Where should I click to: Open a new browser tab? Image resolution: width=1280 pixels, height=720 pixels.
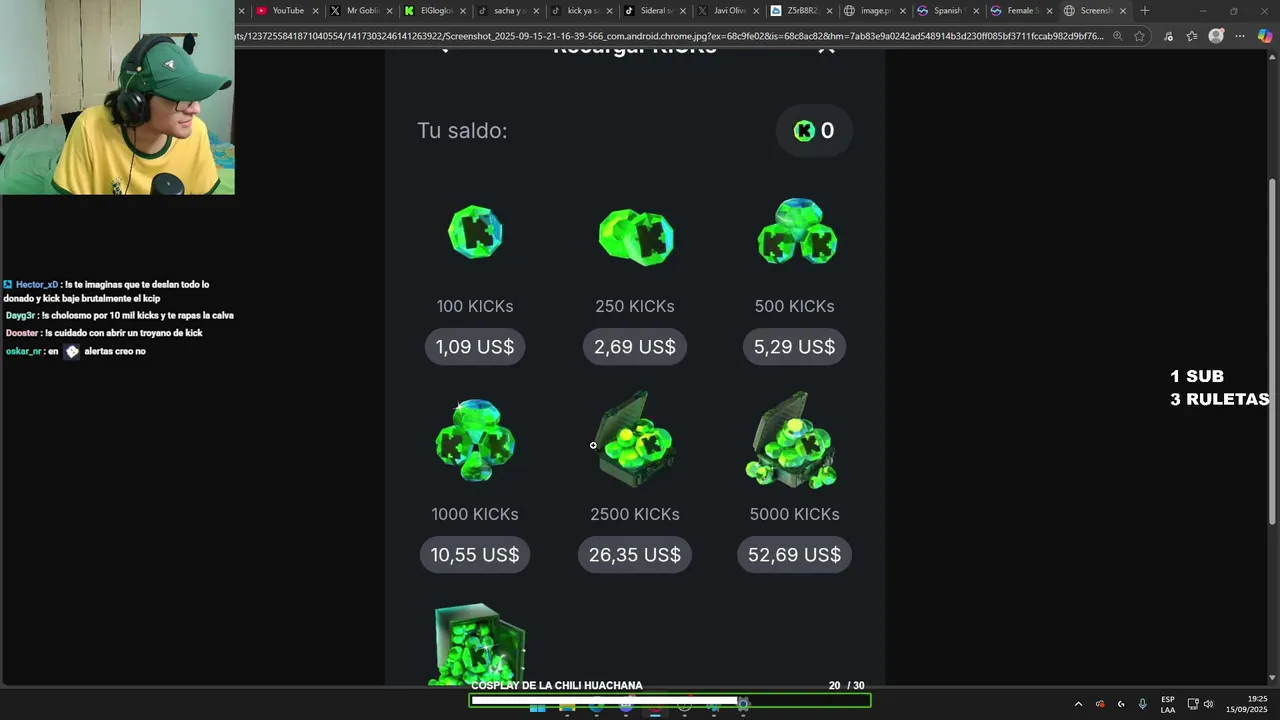click(x=1145, y=11)
